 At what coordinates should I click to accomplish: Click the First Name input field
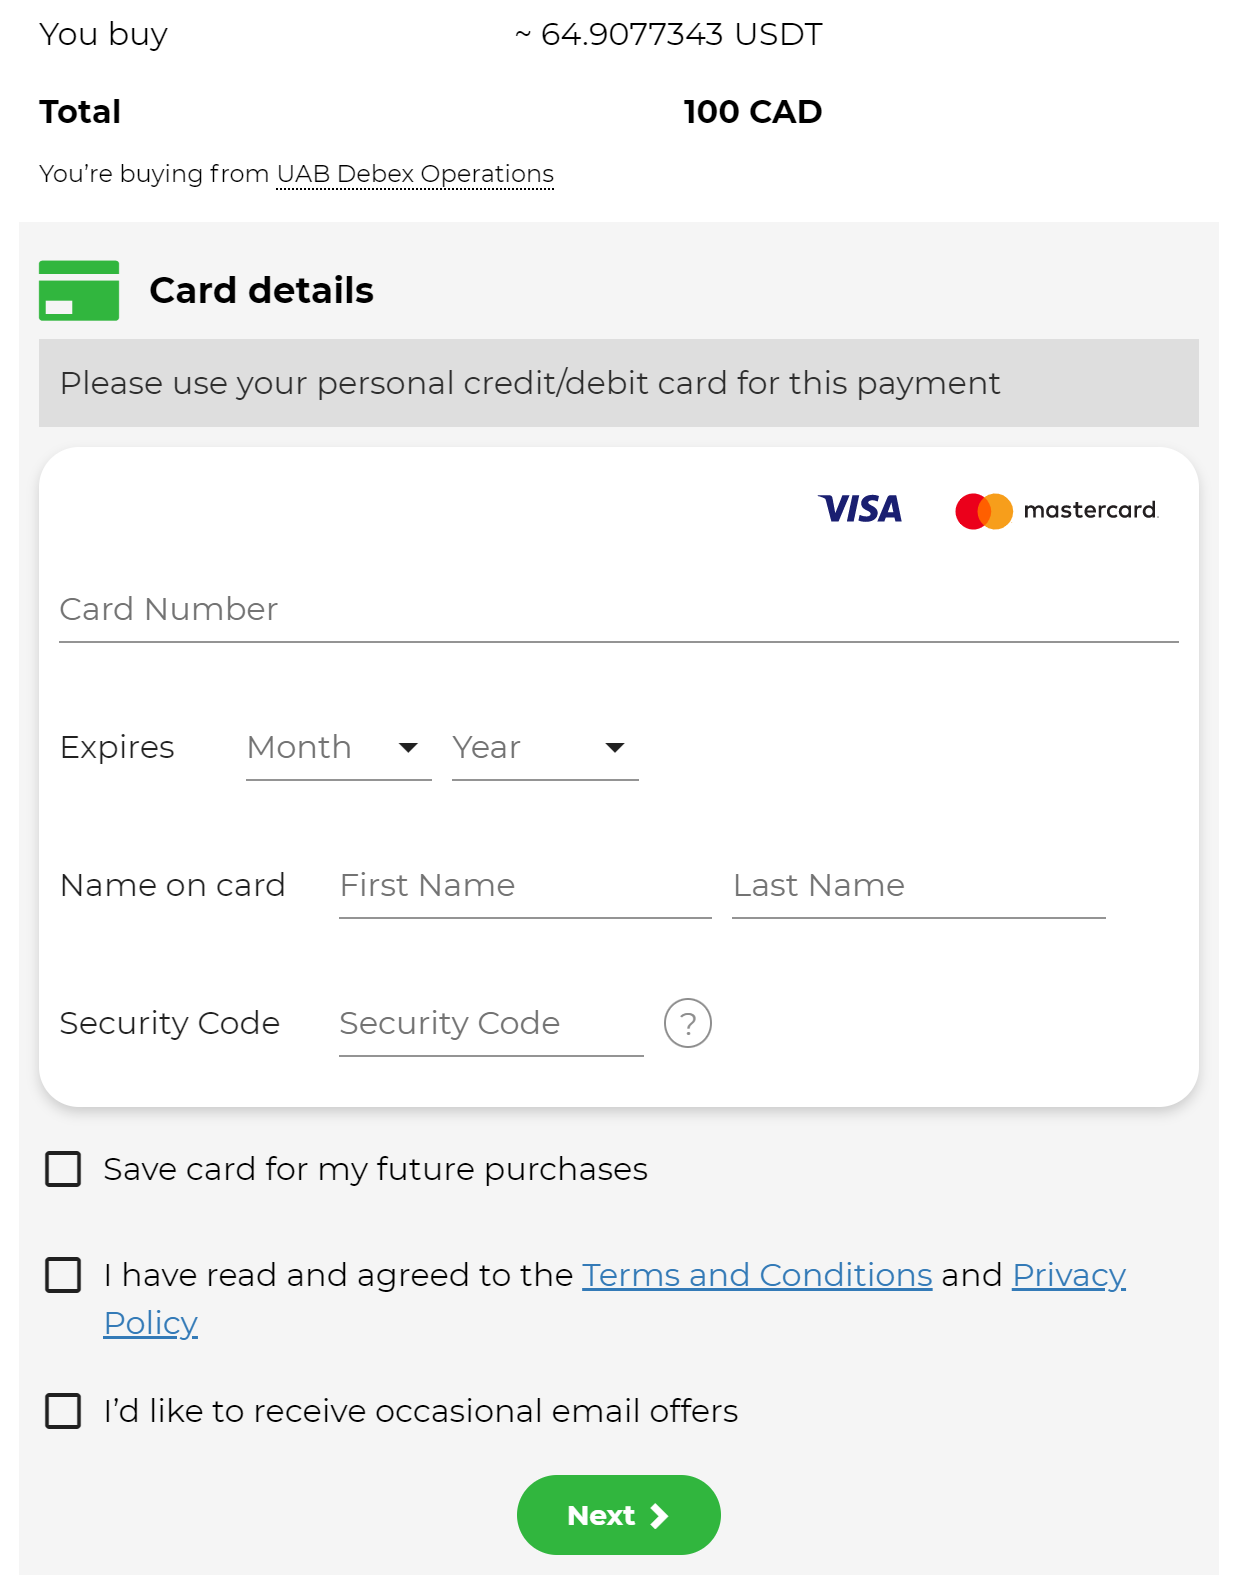525,886
